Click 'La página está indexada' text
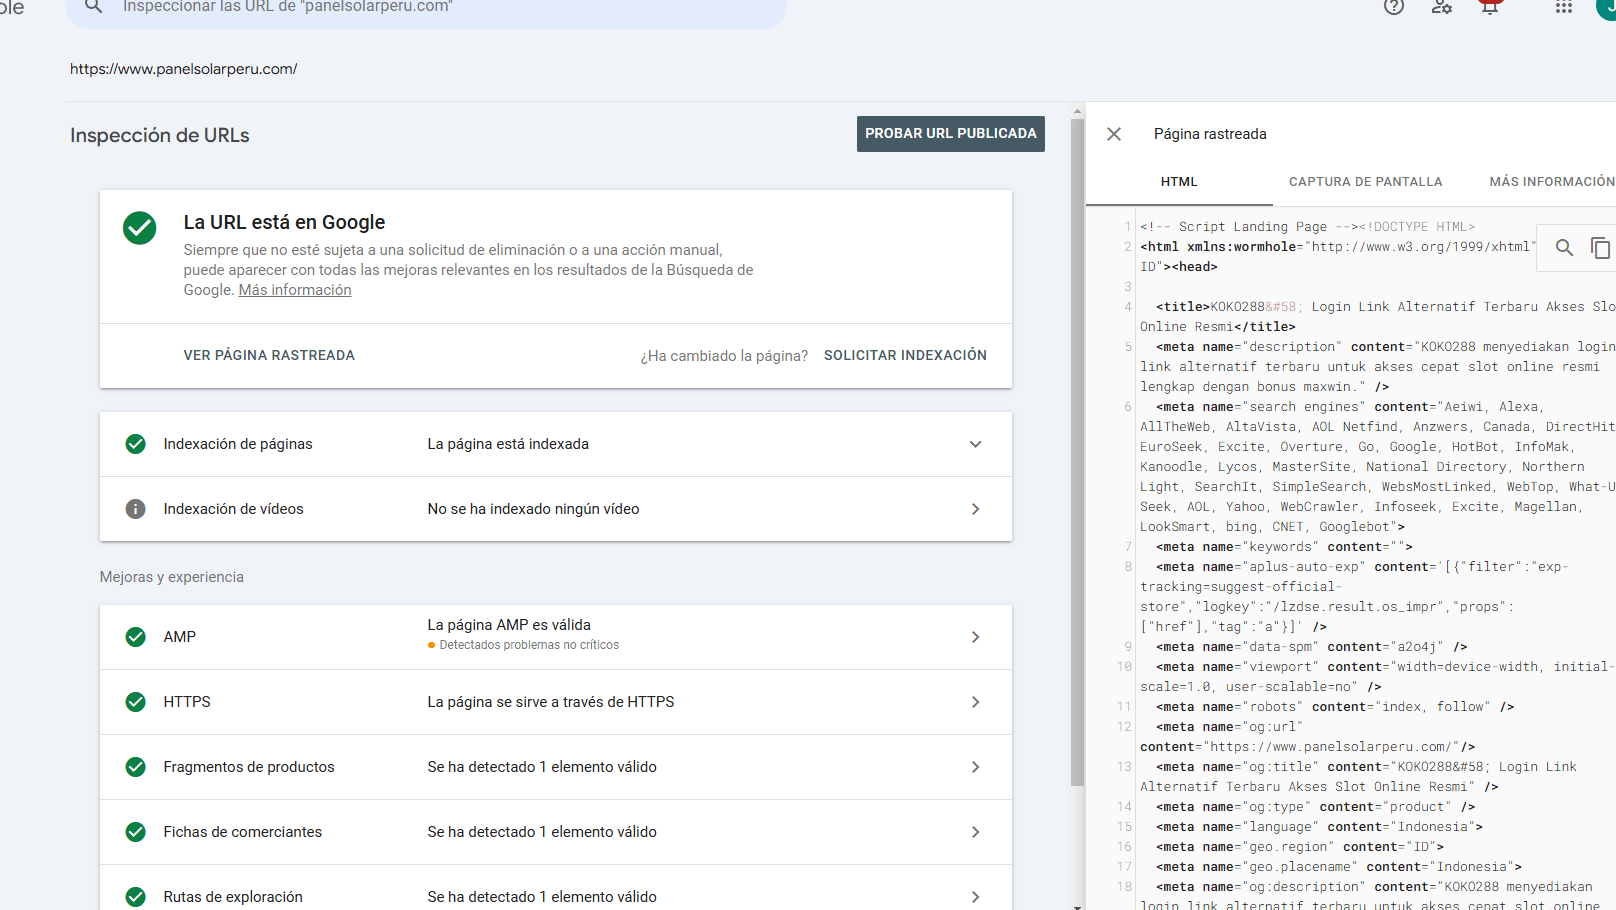Viewport: 1616px width, 910px height. [508, 444]
